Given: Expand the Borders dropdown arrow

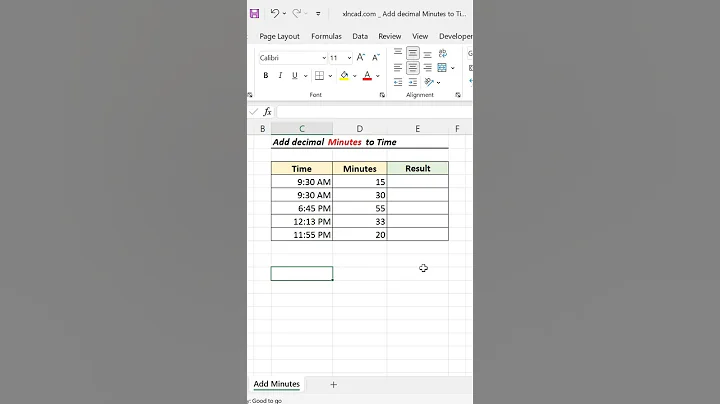Looking at the screenshot, I should tap(330, 76).
